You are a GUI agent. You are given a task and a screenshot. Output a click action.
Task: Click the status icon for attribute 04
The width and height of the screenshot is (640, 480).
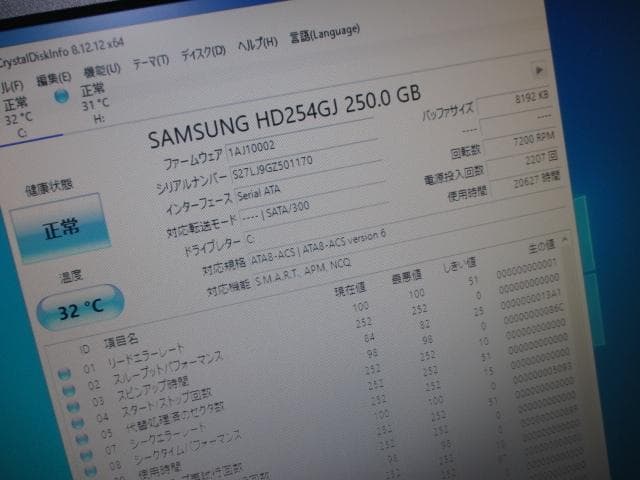(x=77, y=423)
